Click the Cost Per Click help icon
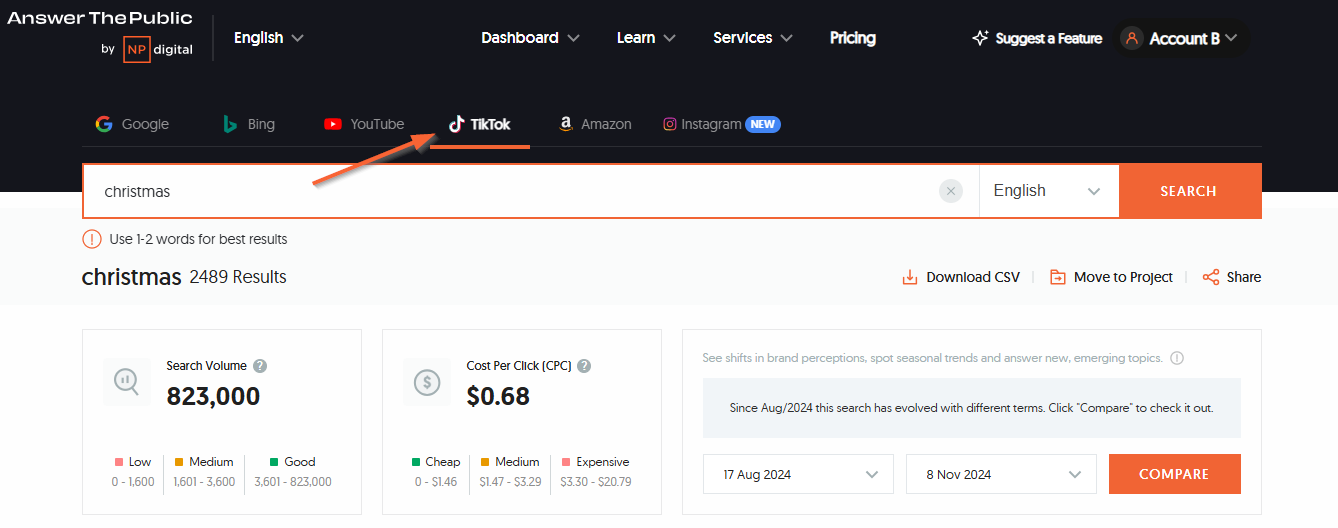The image size is (1338, 528). pos(584,366)
